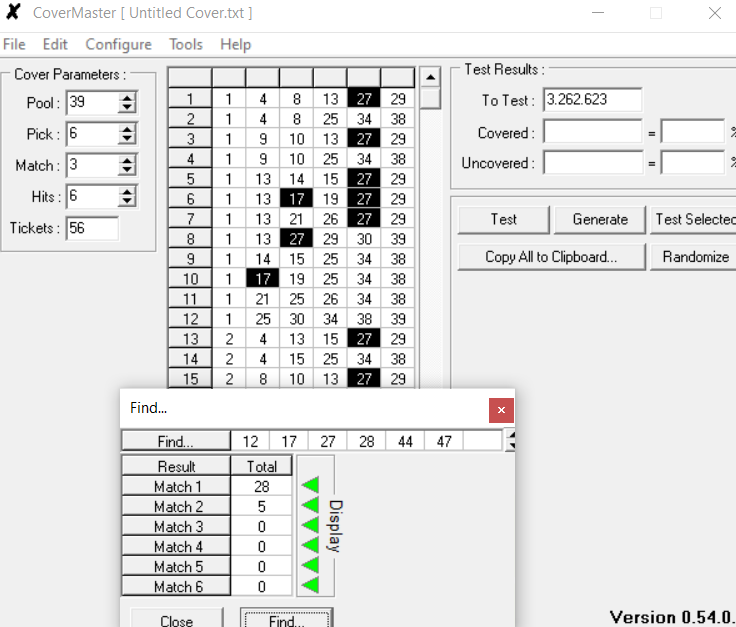Click the Total column header
Viewport: 736px width, 627px height.
pos(261,466)
